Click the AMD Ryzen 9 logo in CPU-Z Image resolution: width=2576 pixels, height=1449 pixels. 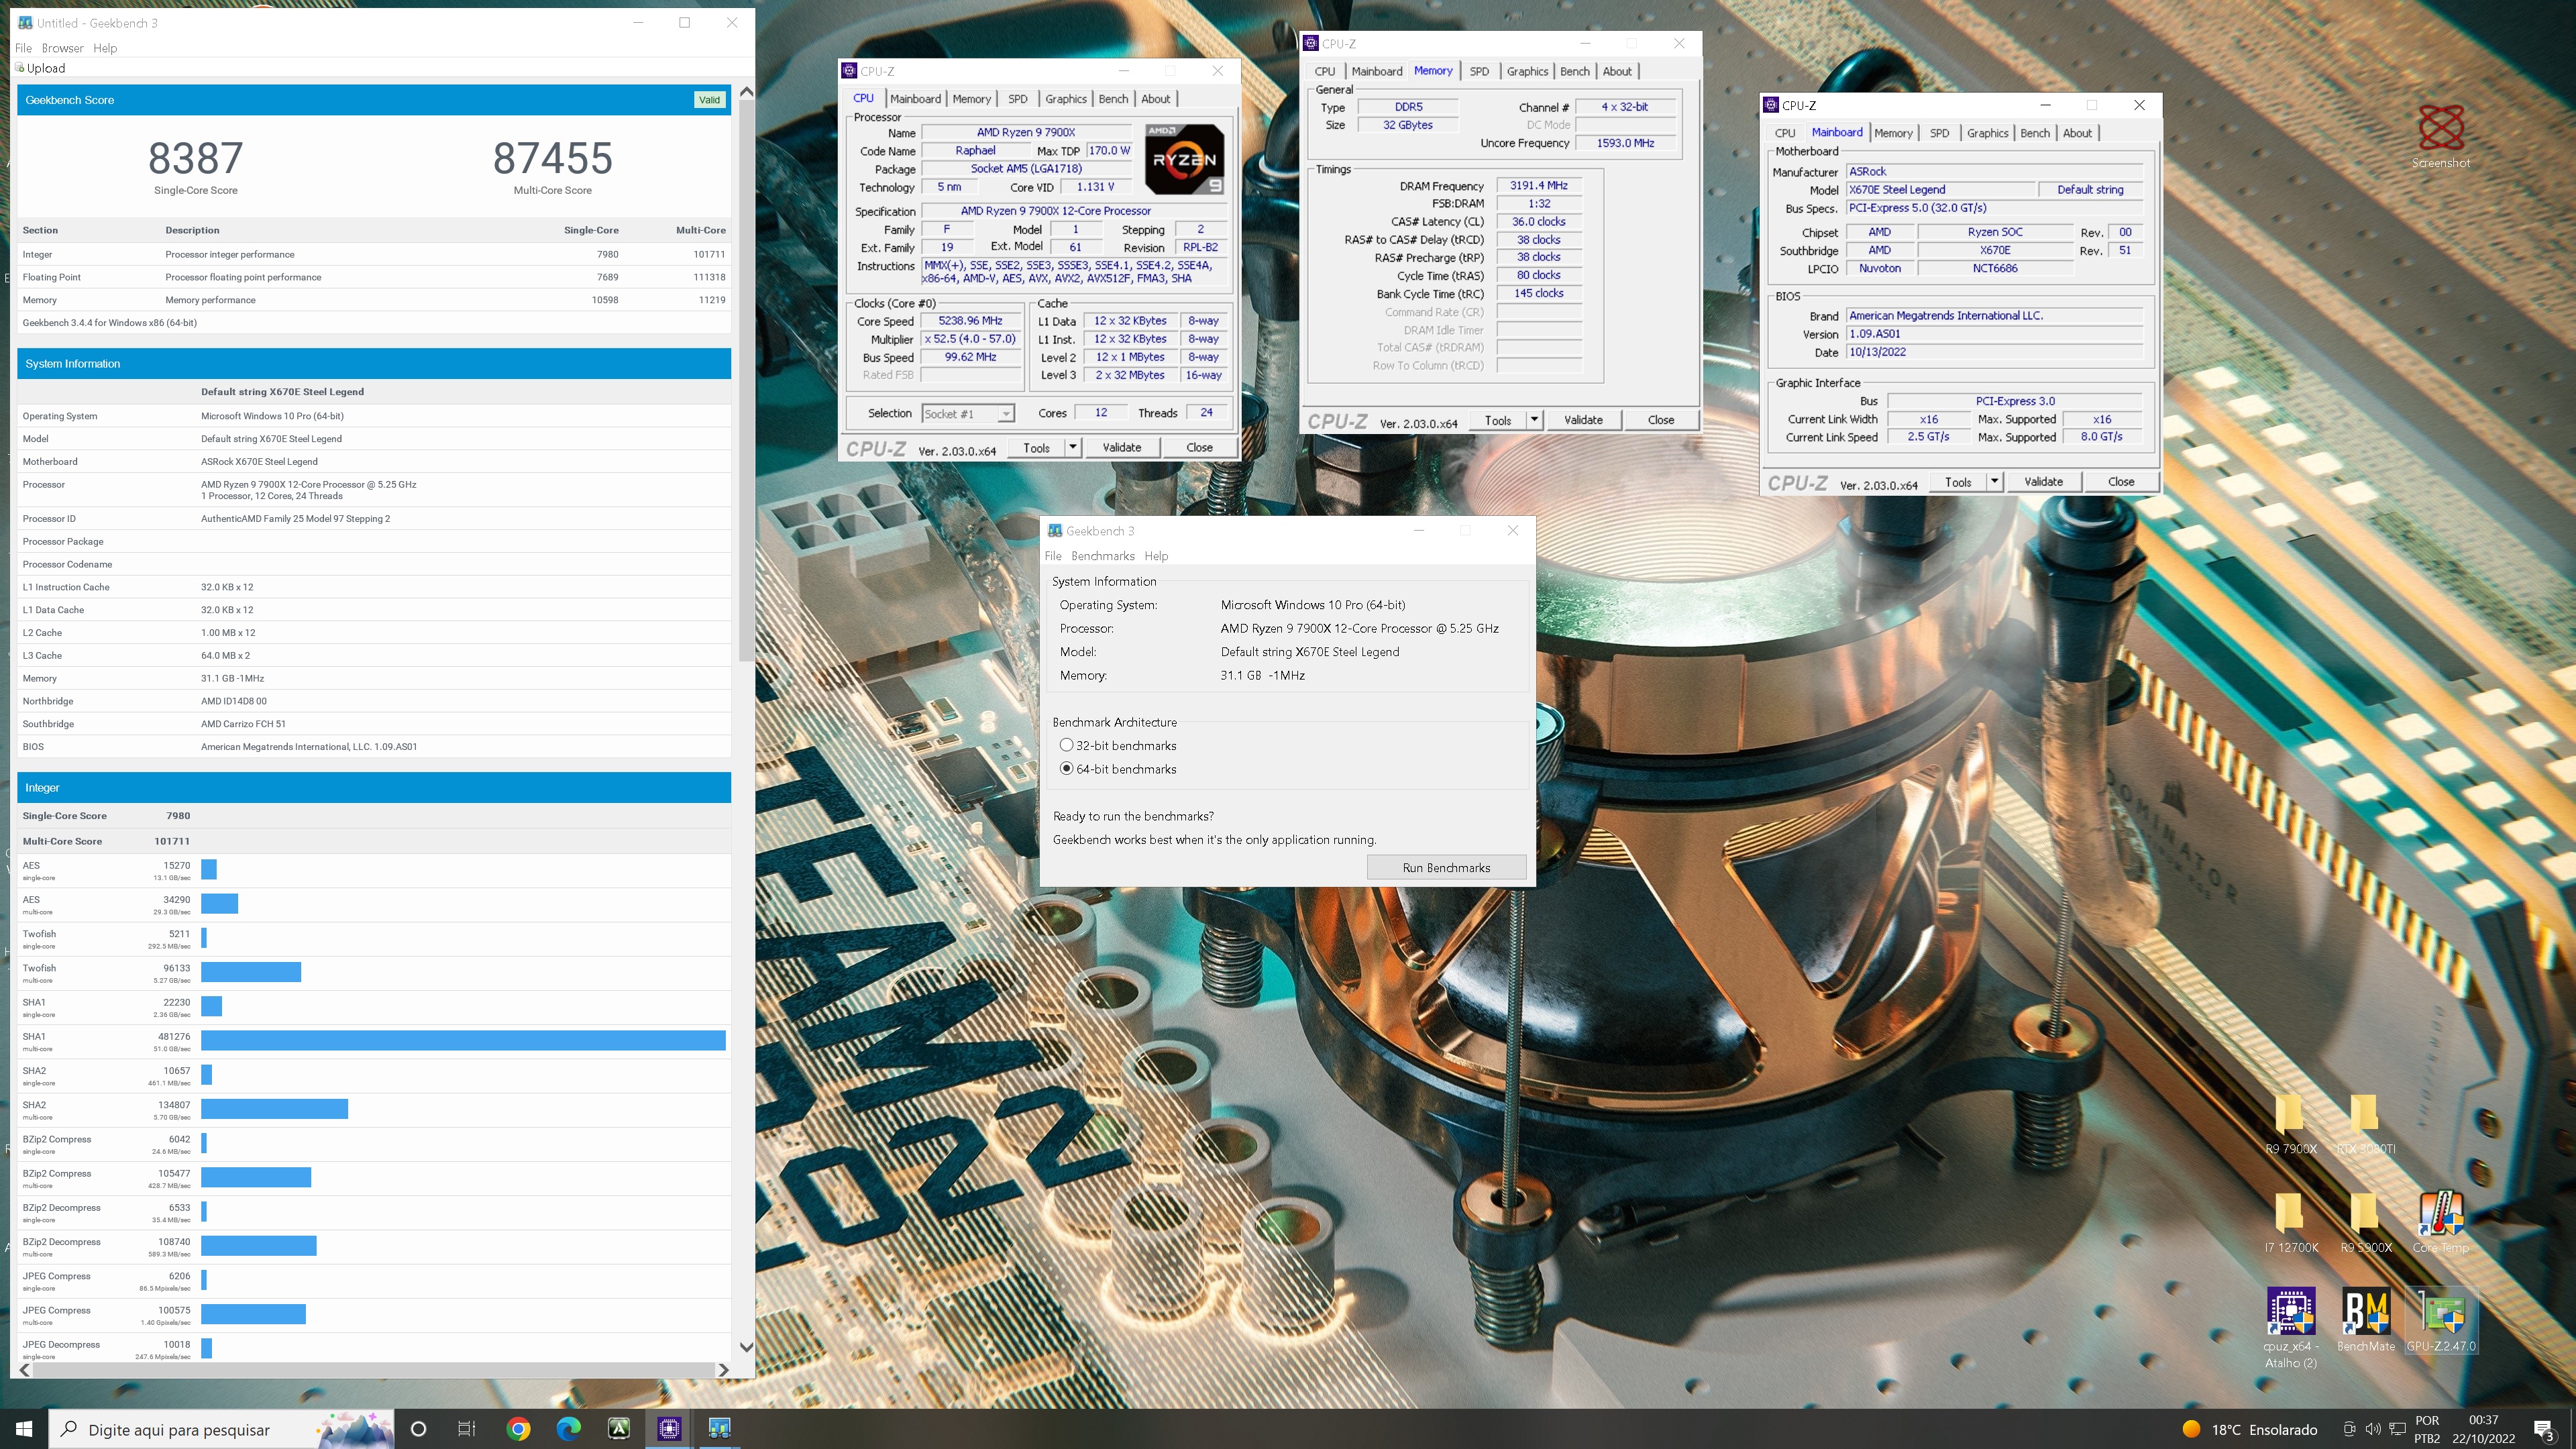pos(1184,159)
